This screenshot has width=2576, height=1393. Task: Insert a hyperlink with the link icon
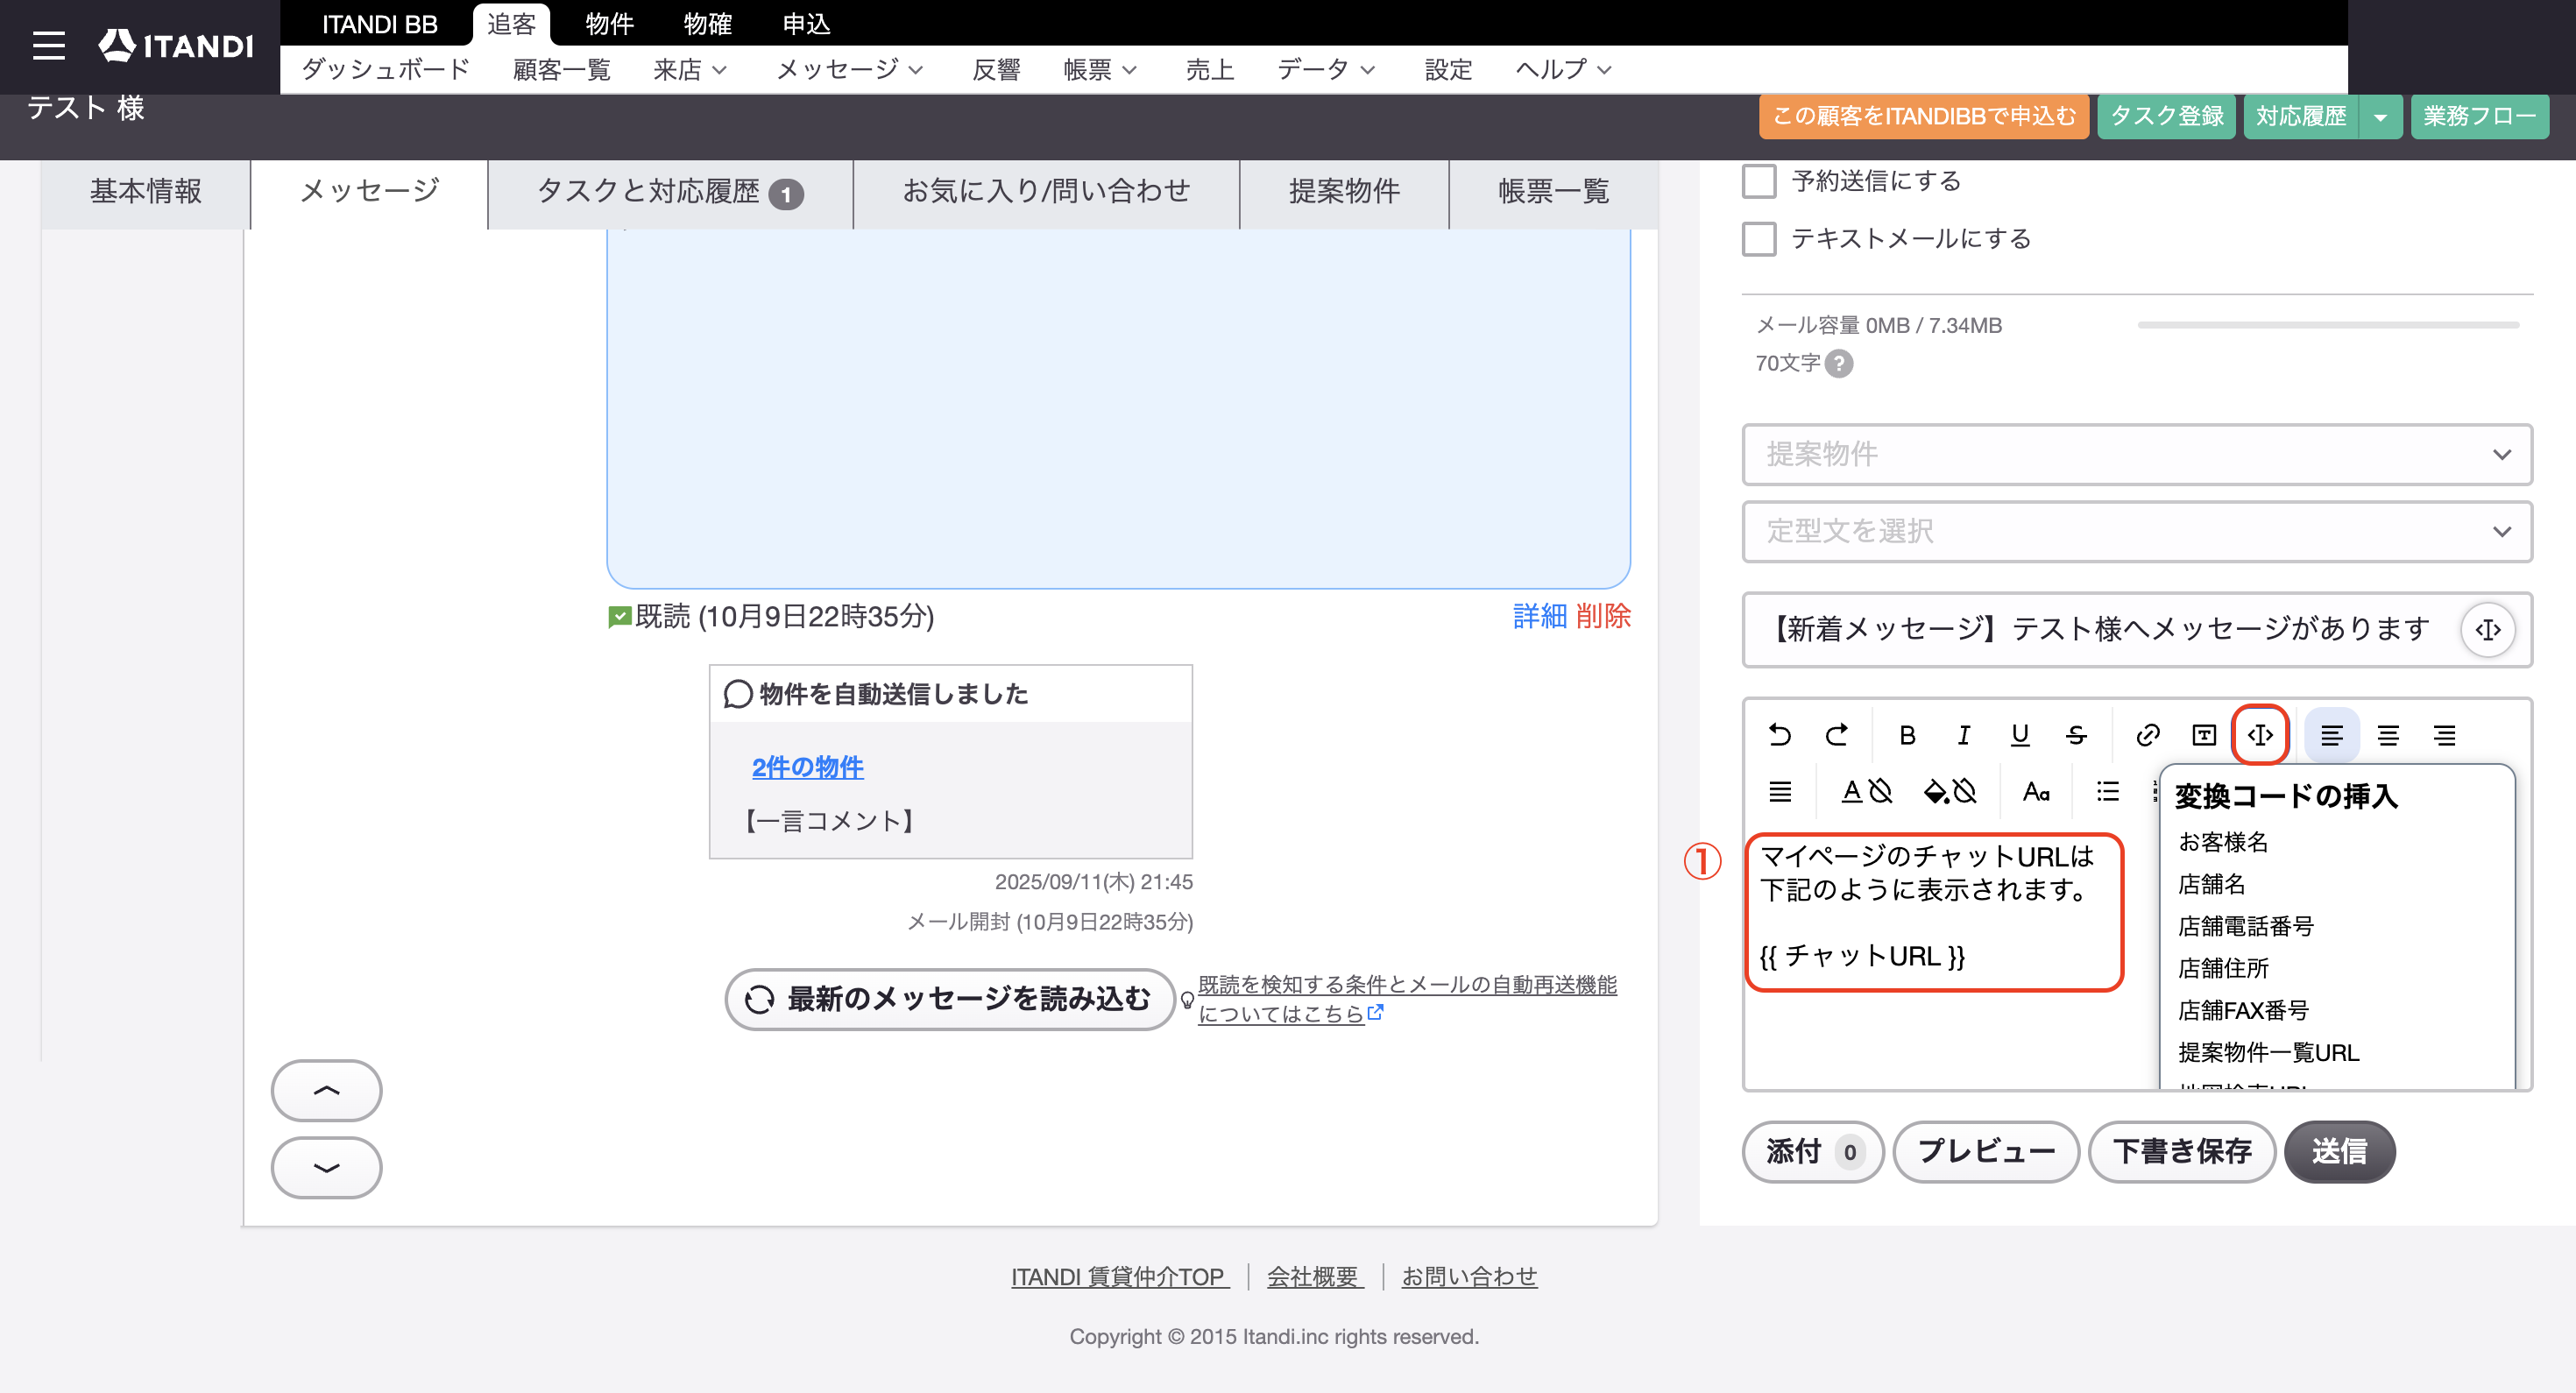coord(2147,735)
